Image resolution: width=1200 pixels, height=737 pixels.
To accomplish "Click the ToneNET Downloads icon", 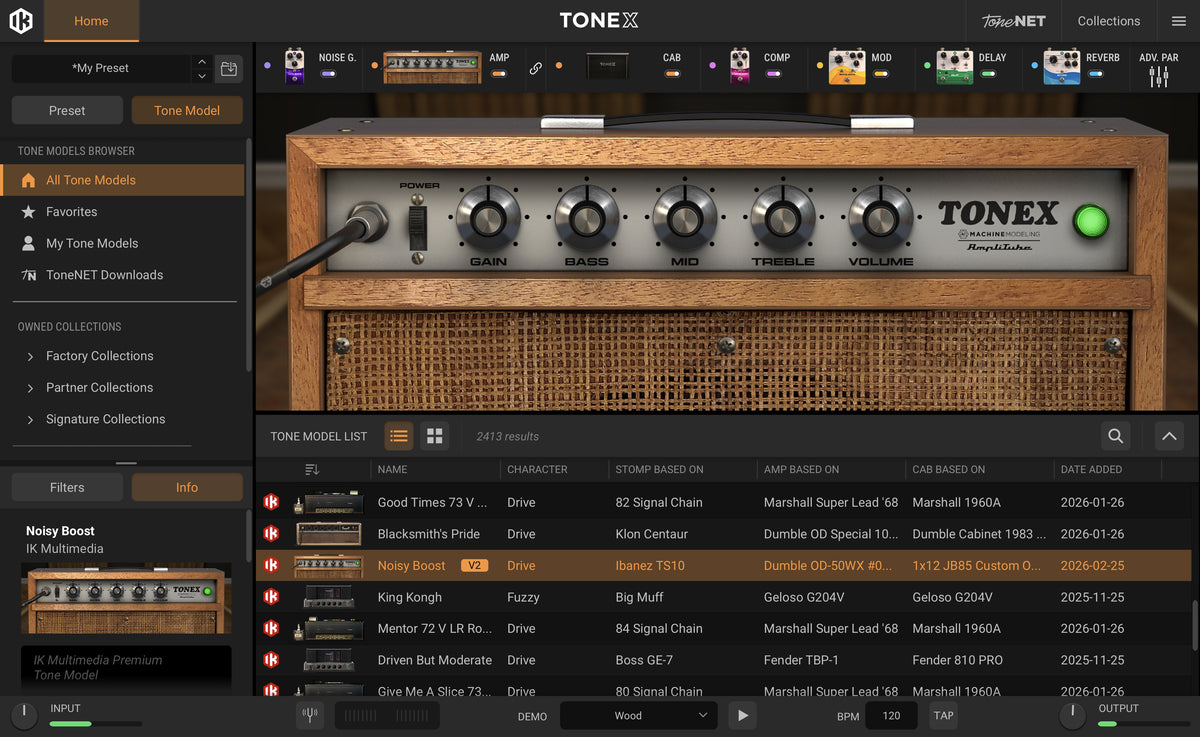I will 28,275.
